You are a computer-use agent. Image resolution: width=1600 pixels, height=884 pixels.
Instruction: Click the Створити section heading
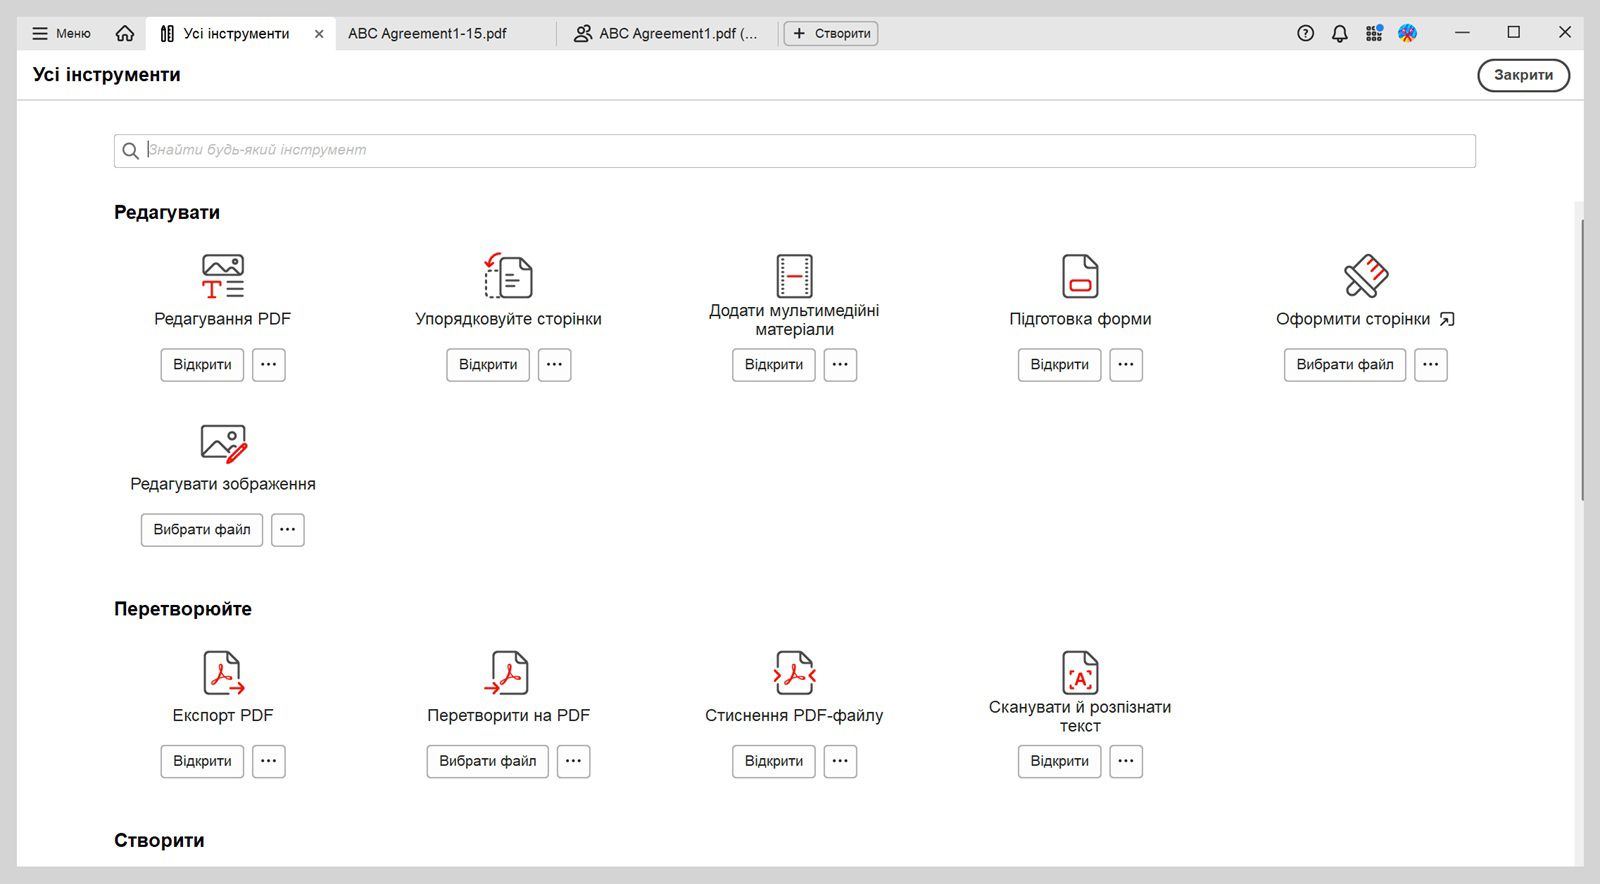pyautogui.click(x=159, y=841)
